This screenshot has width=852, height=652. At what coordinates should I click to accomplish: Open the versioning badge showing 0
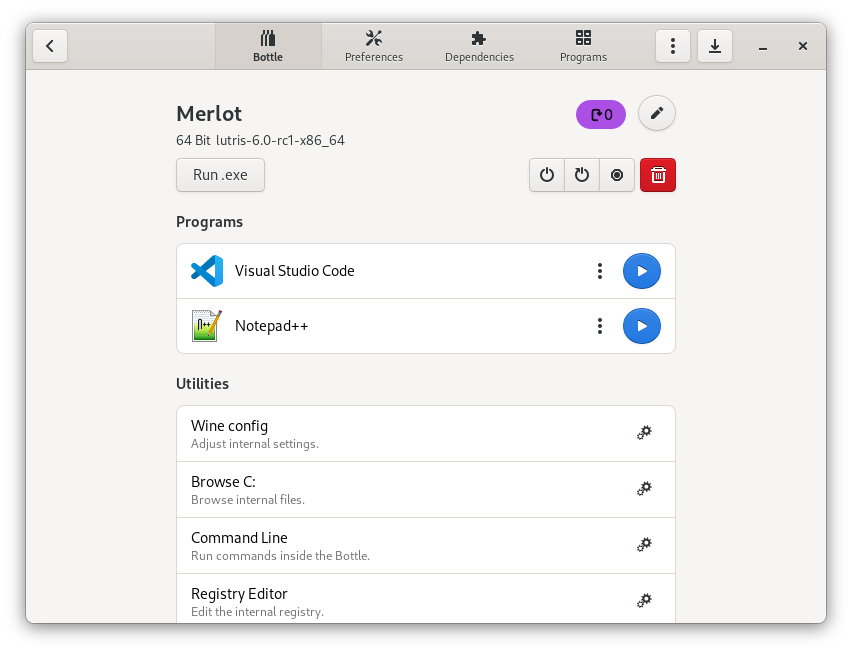click(600, 114)
